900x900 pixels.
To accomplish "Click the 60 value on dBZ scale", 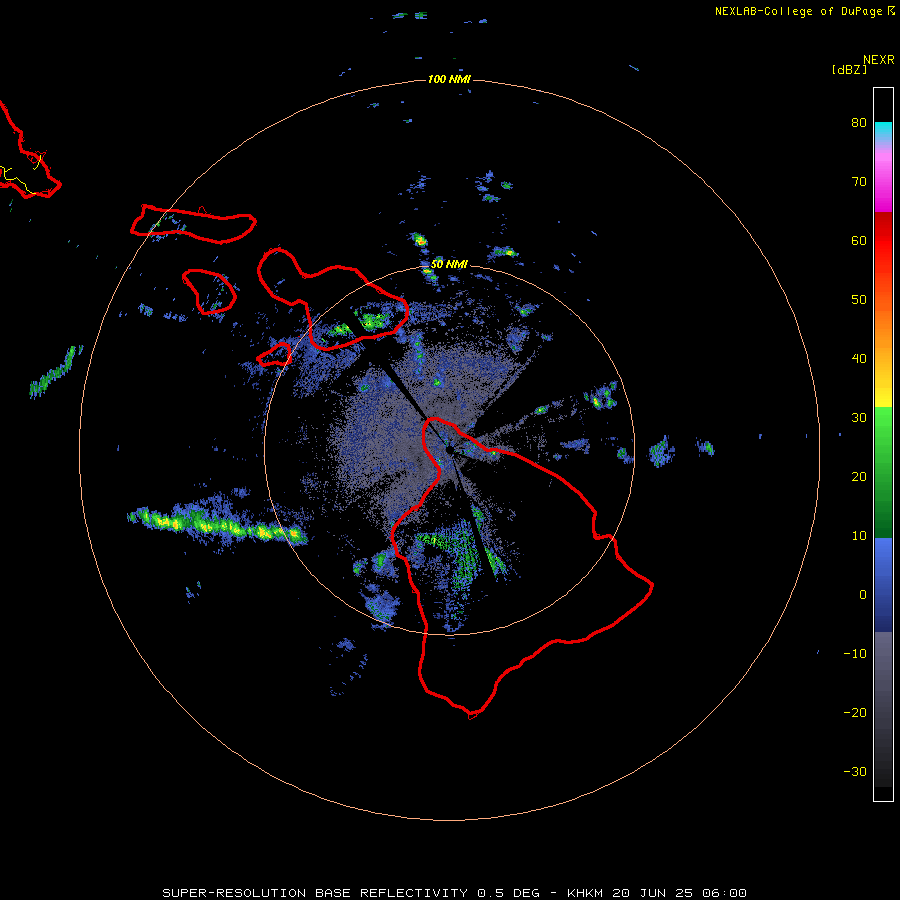I will (859, 241).
